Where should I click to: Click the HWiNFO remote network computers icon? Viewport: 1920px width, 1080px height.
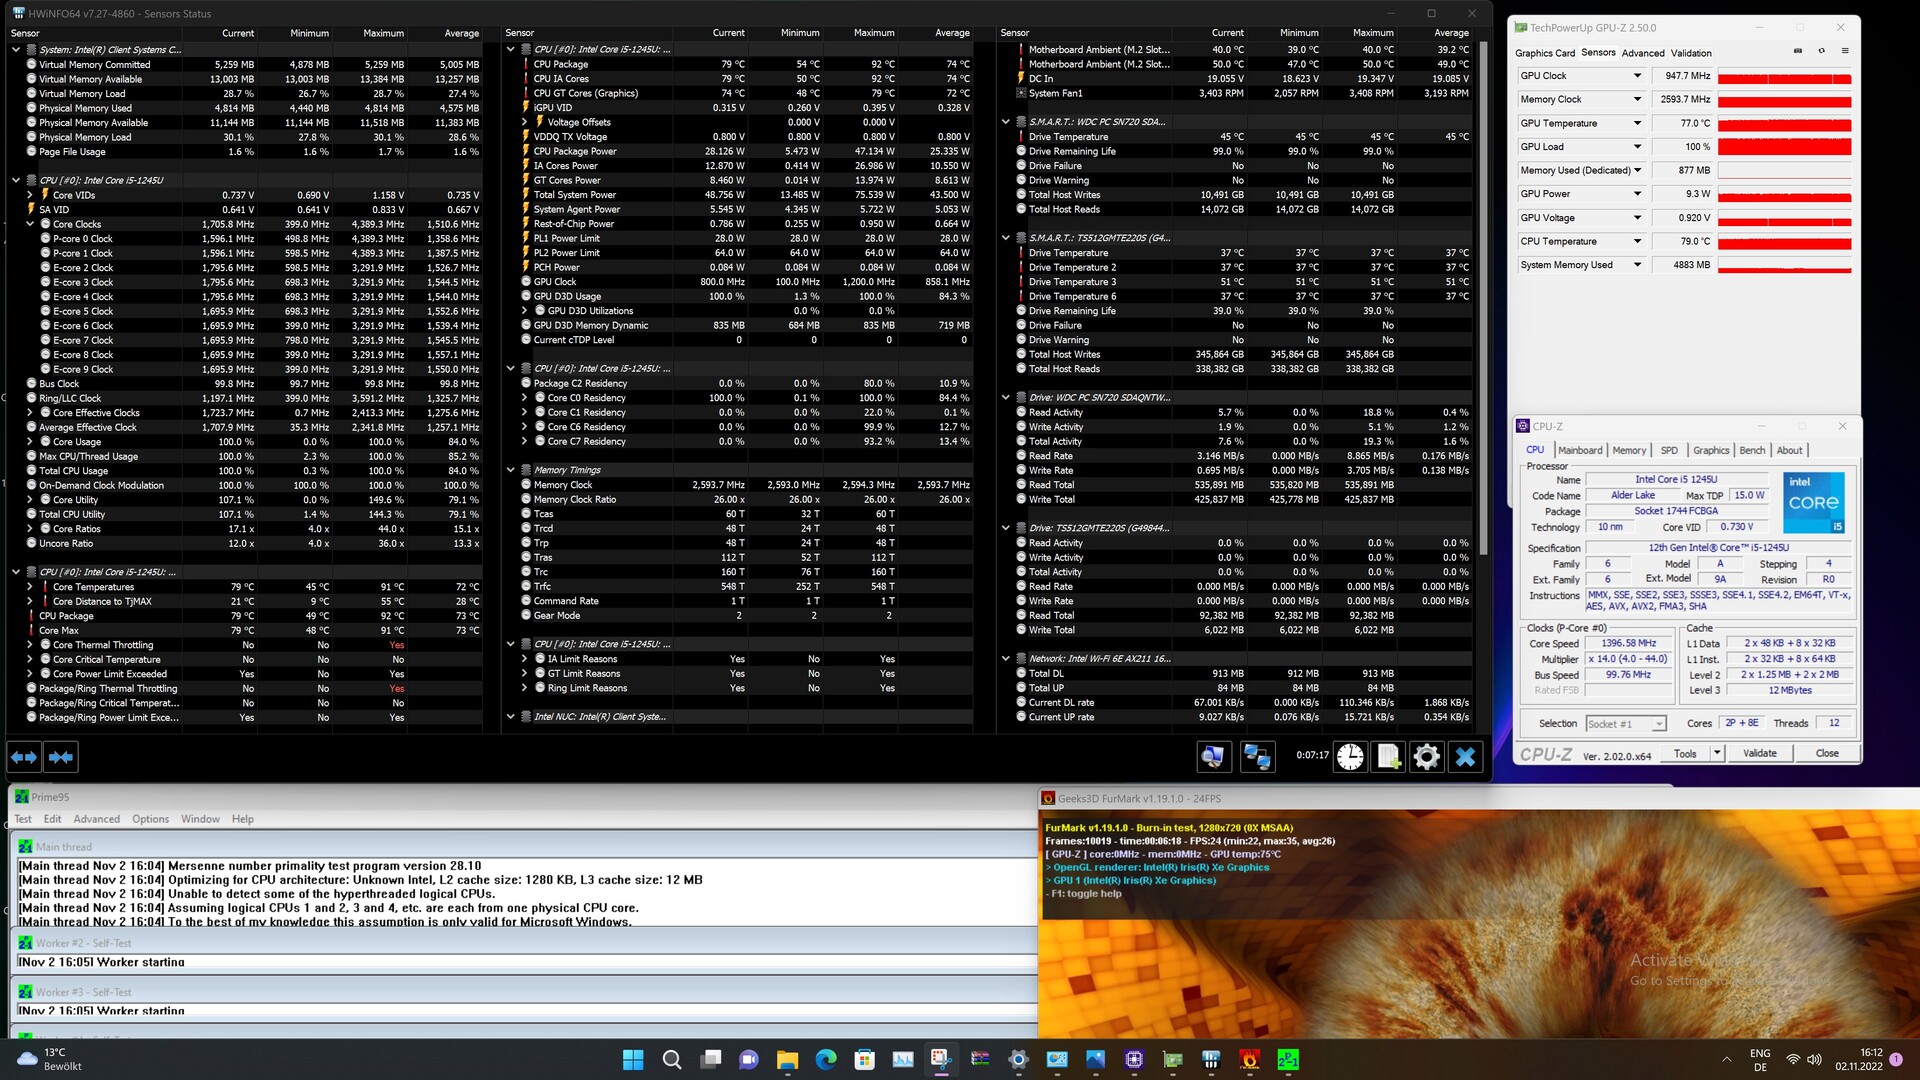[1256, 757]
